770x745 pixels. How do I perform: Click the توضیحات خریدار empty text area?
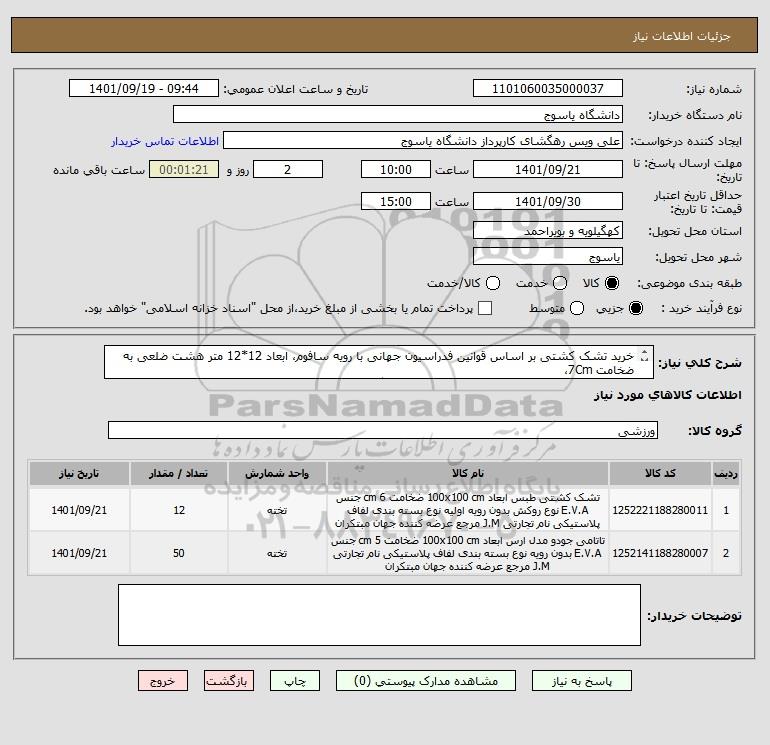379,615
